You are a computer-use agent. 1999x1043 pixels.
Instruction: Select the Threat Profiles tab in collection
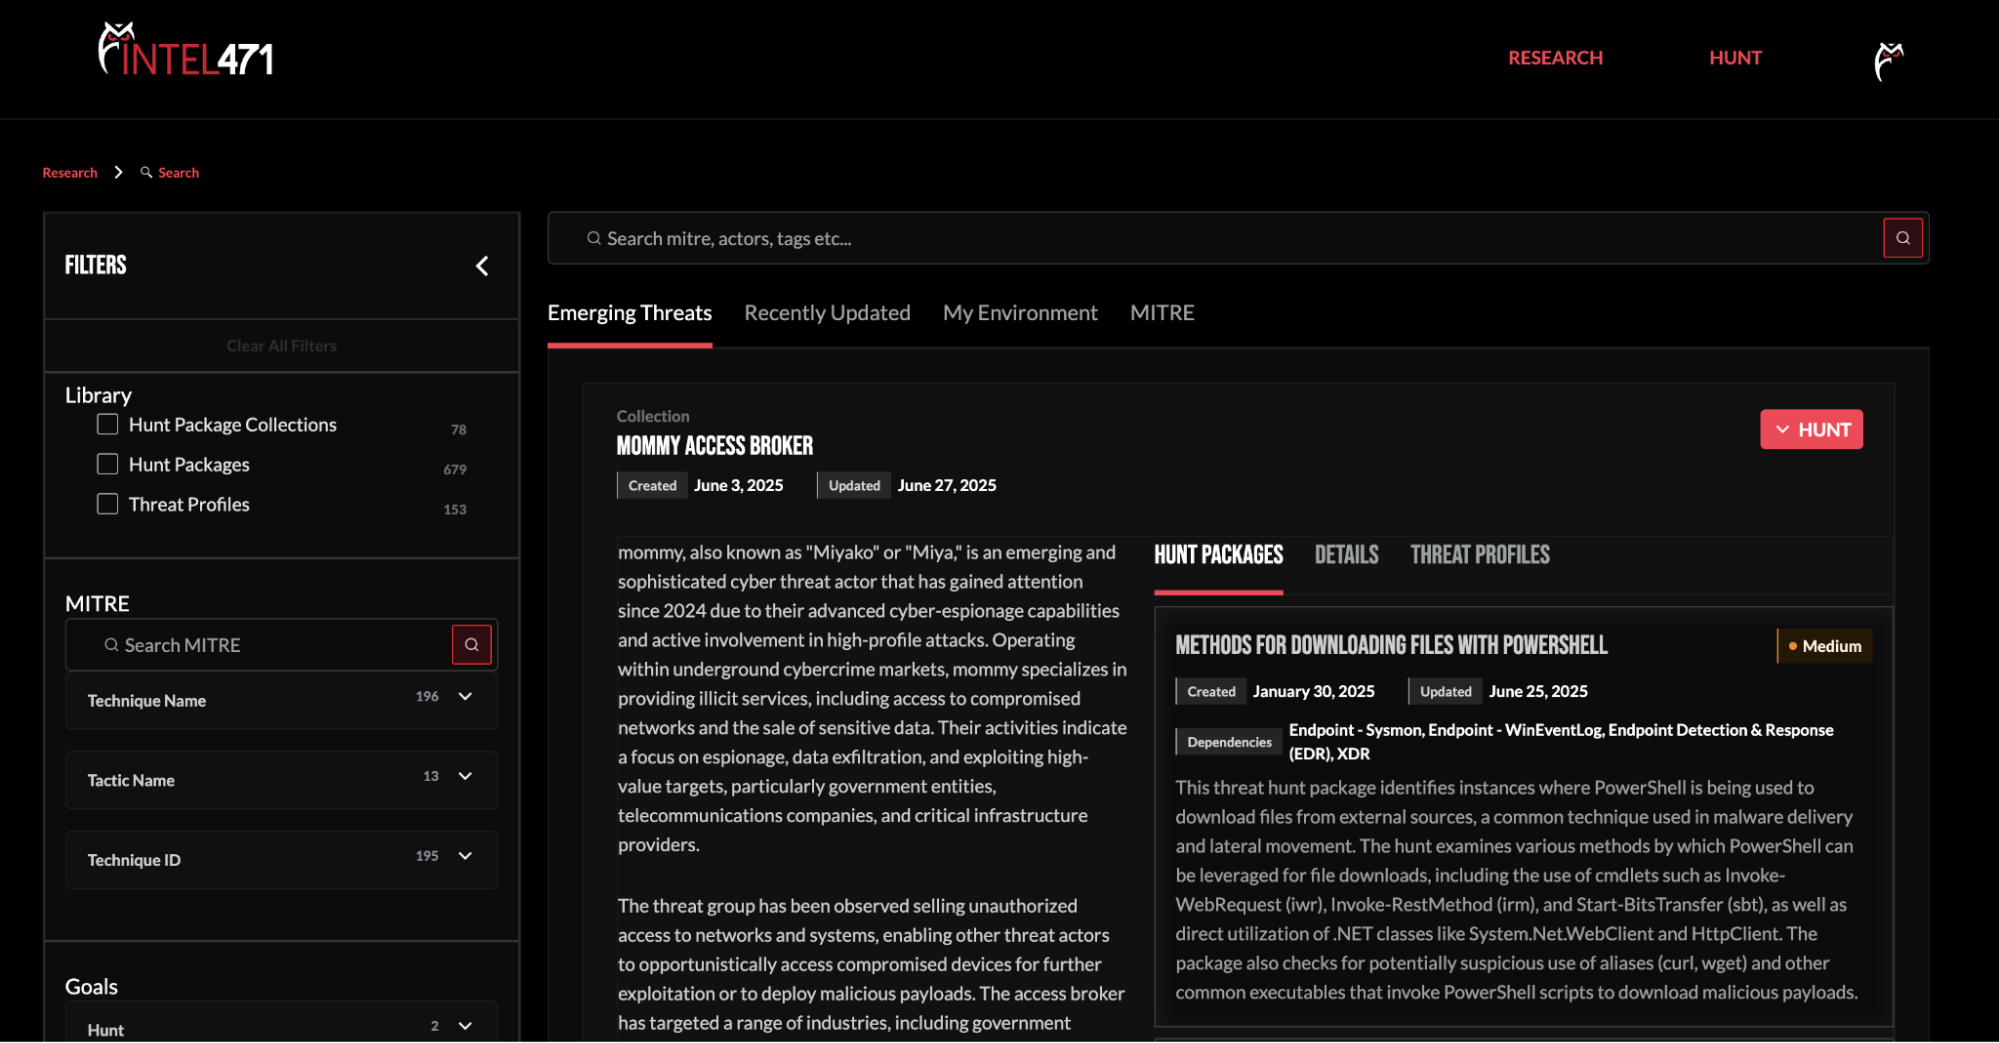(x=1480, y=555)
